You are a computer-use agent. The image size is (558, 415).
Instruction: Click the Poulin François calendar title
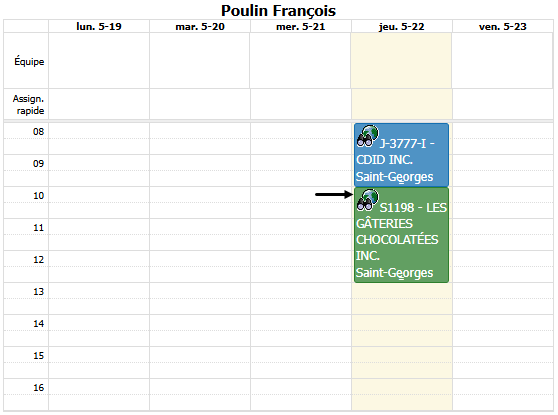pos(278,11)
